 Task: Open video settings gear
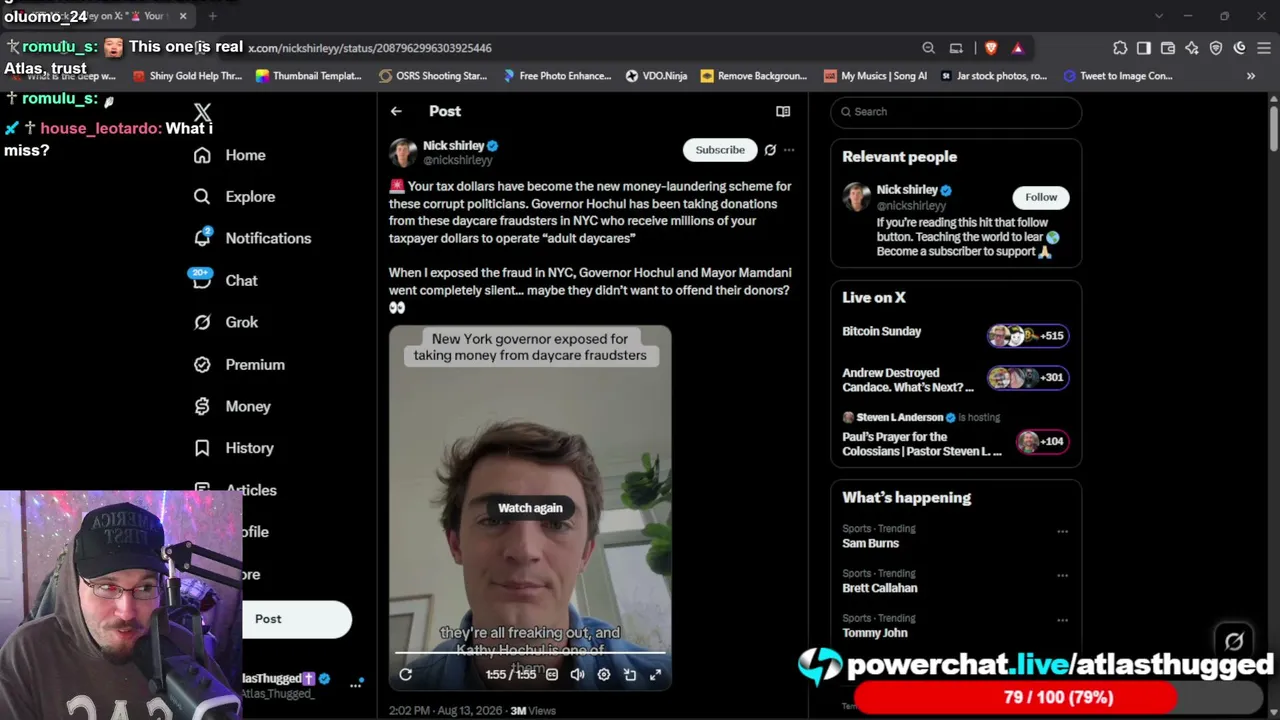coord(604,675)
